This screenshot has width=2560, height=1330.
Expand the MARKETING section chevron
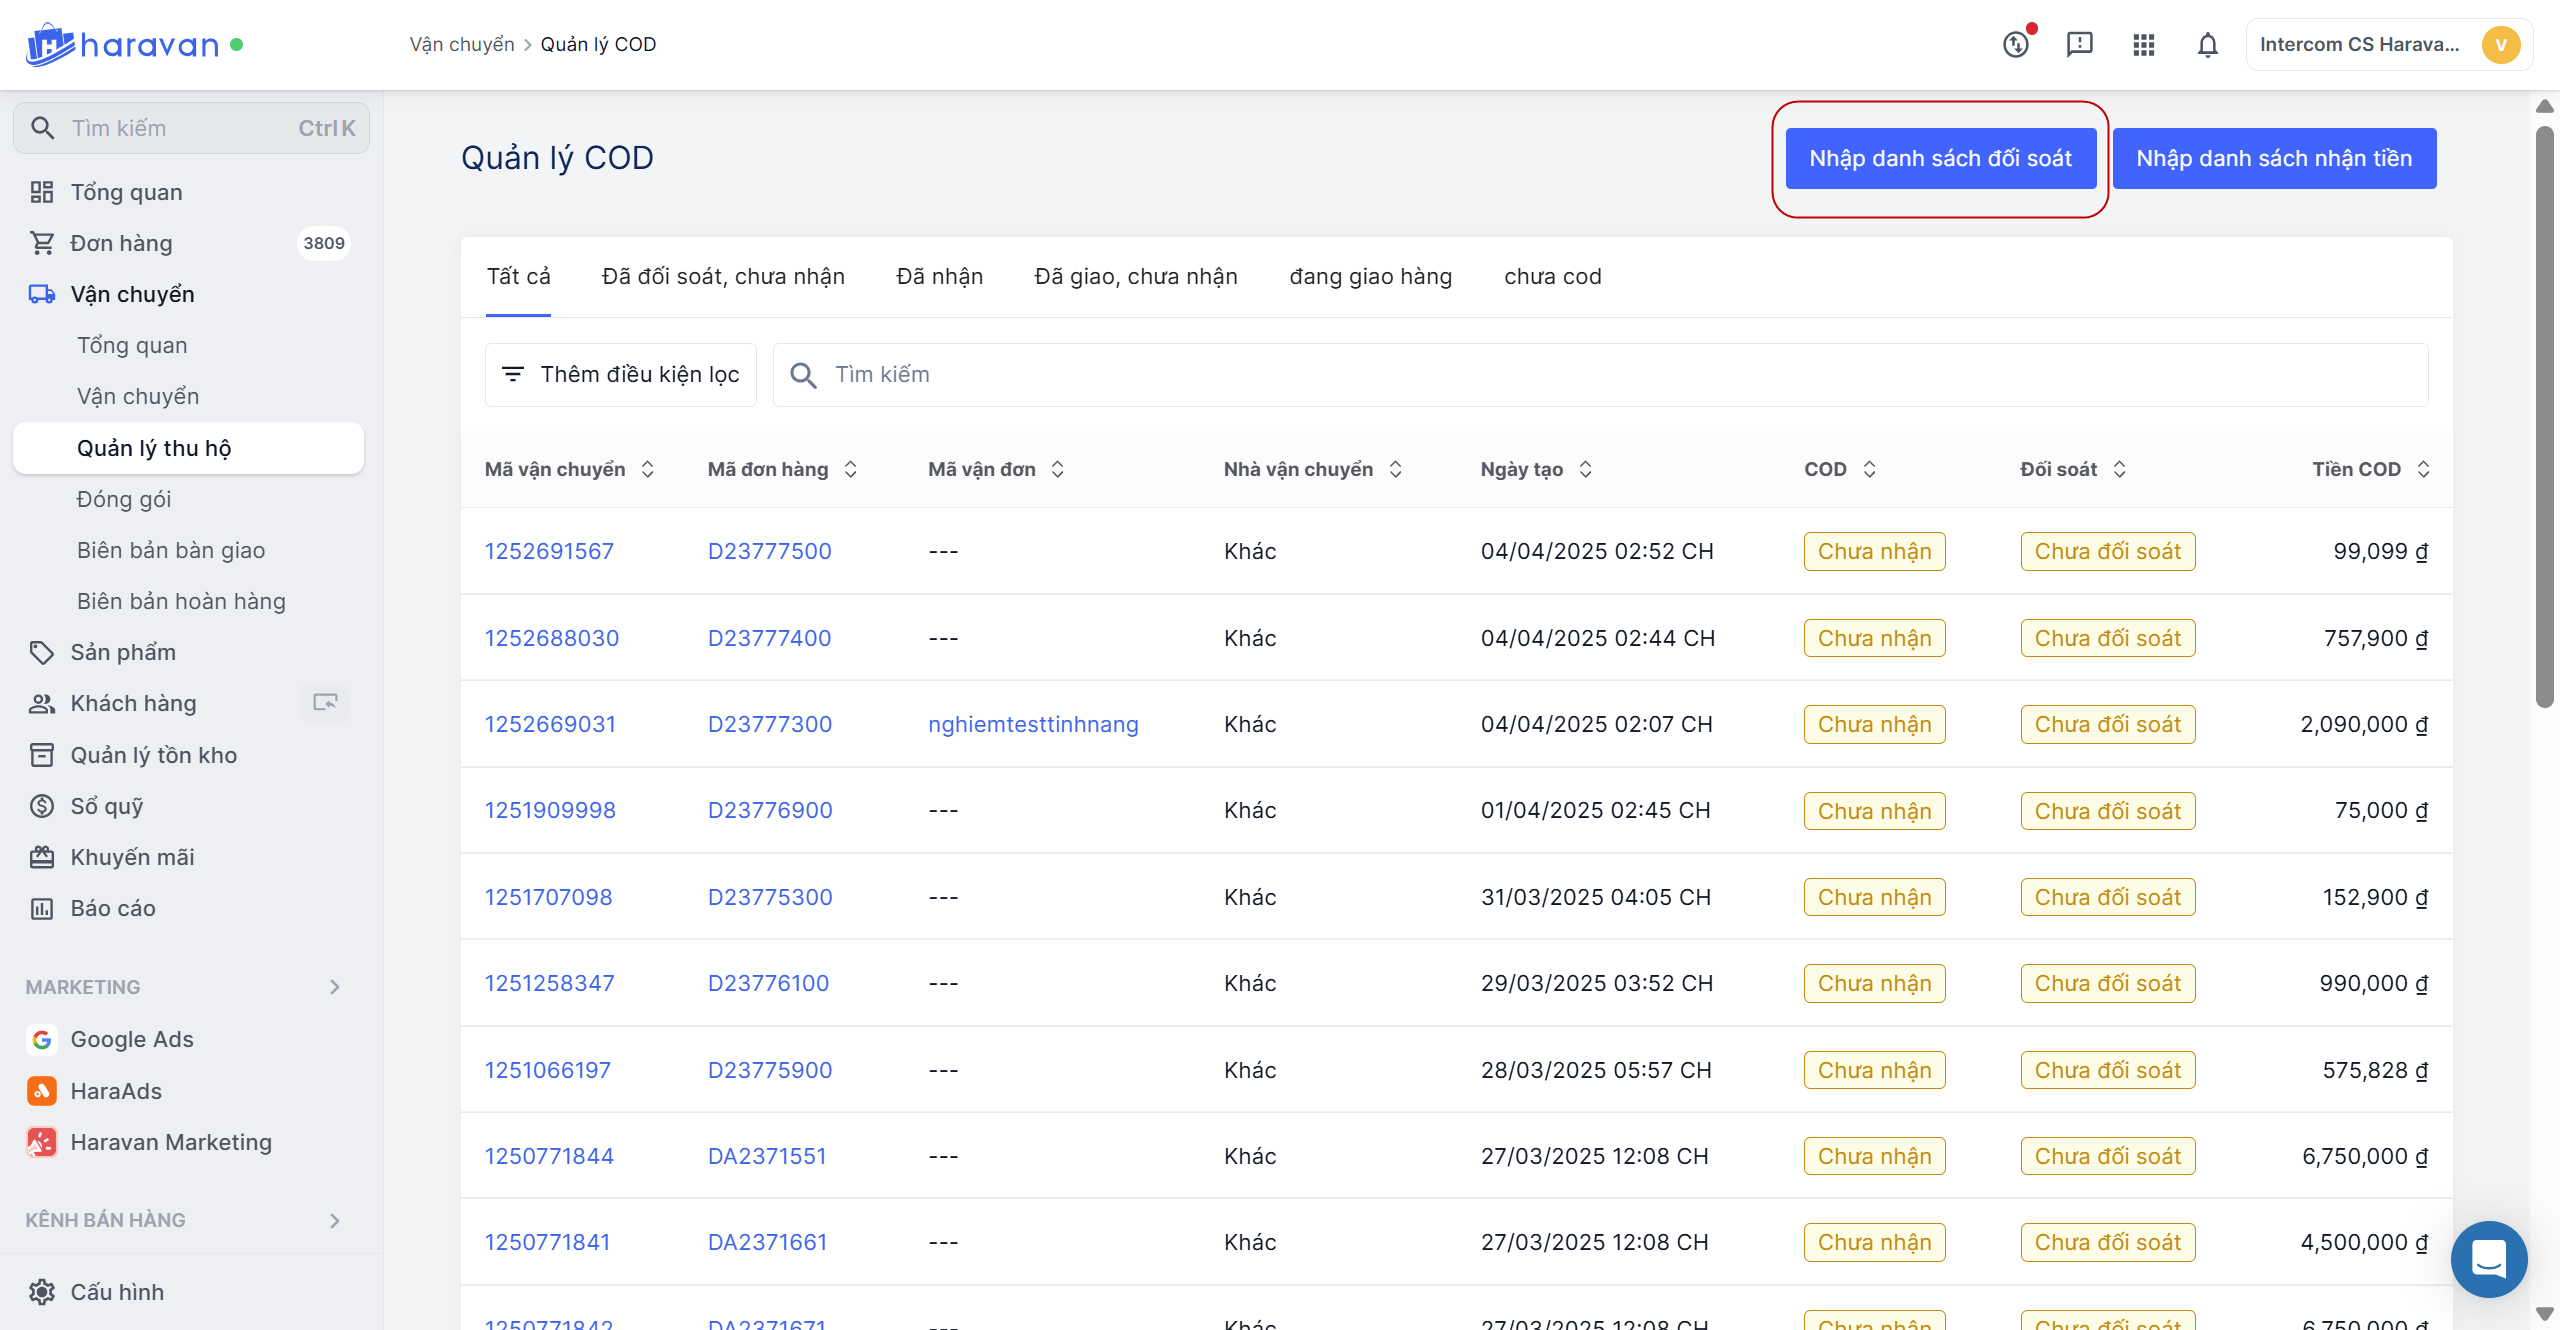tap(335, 987)
